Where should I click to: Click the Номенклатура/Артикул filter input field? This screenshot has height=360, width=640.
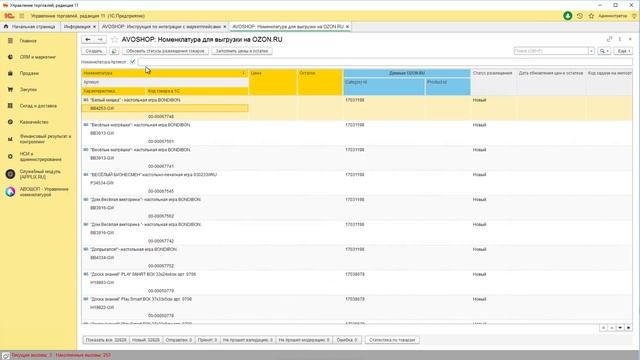(x=385, y=62)
